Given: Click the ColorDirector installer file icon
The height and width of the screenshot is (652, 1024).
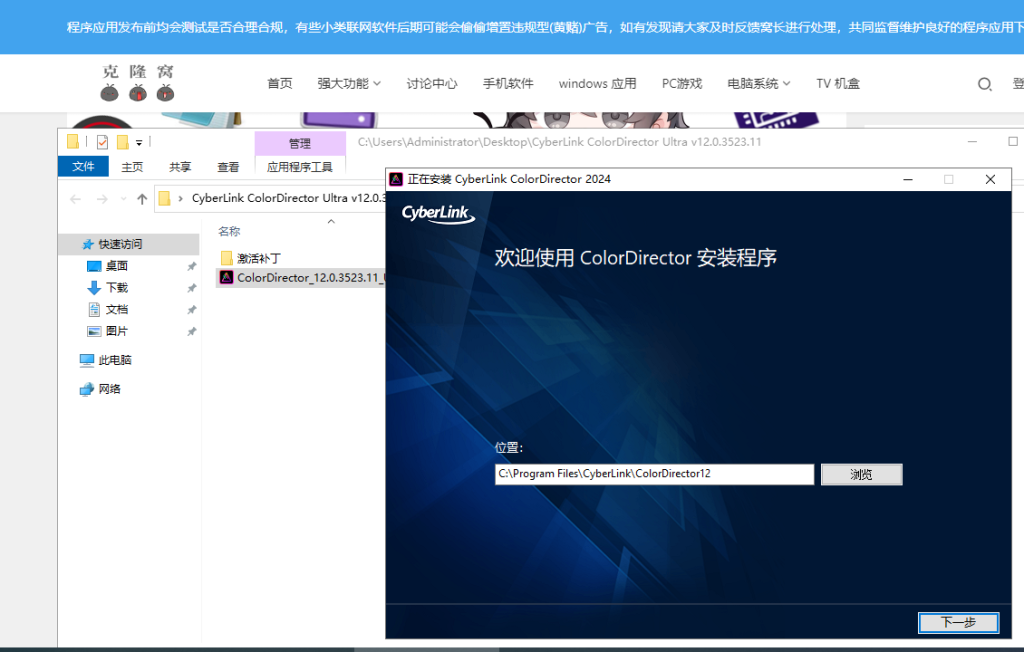Looking at the screenshot, I should click(x=227, y=278).
